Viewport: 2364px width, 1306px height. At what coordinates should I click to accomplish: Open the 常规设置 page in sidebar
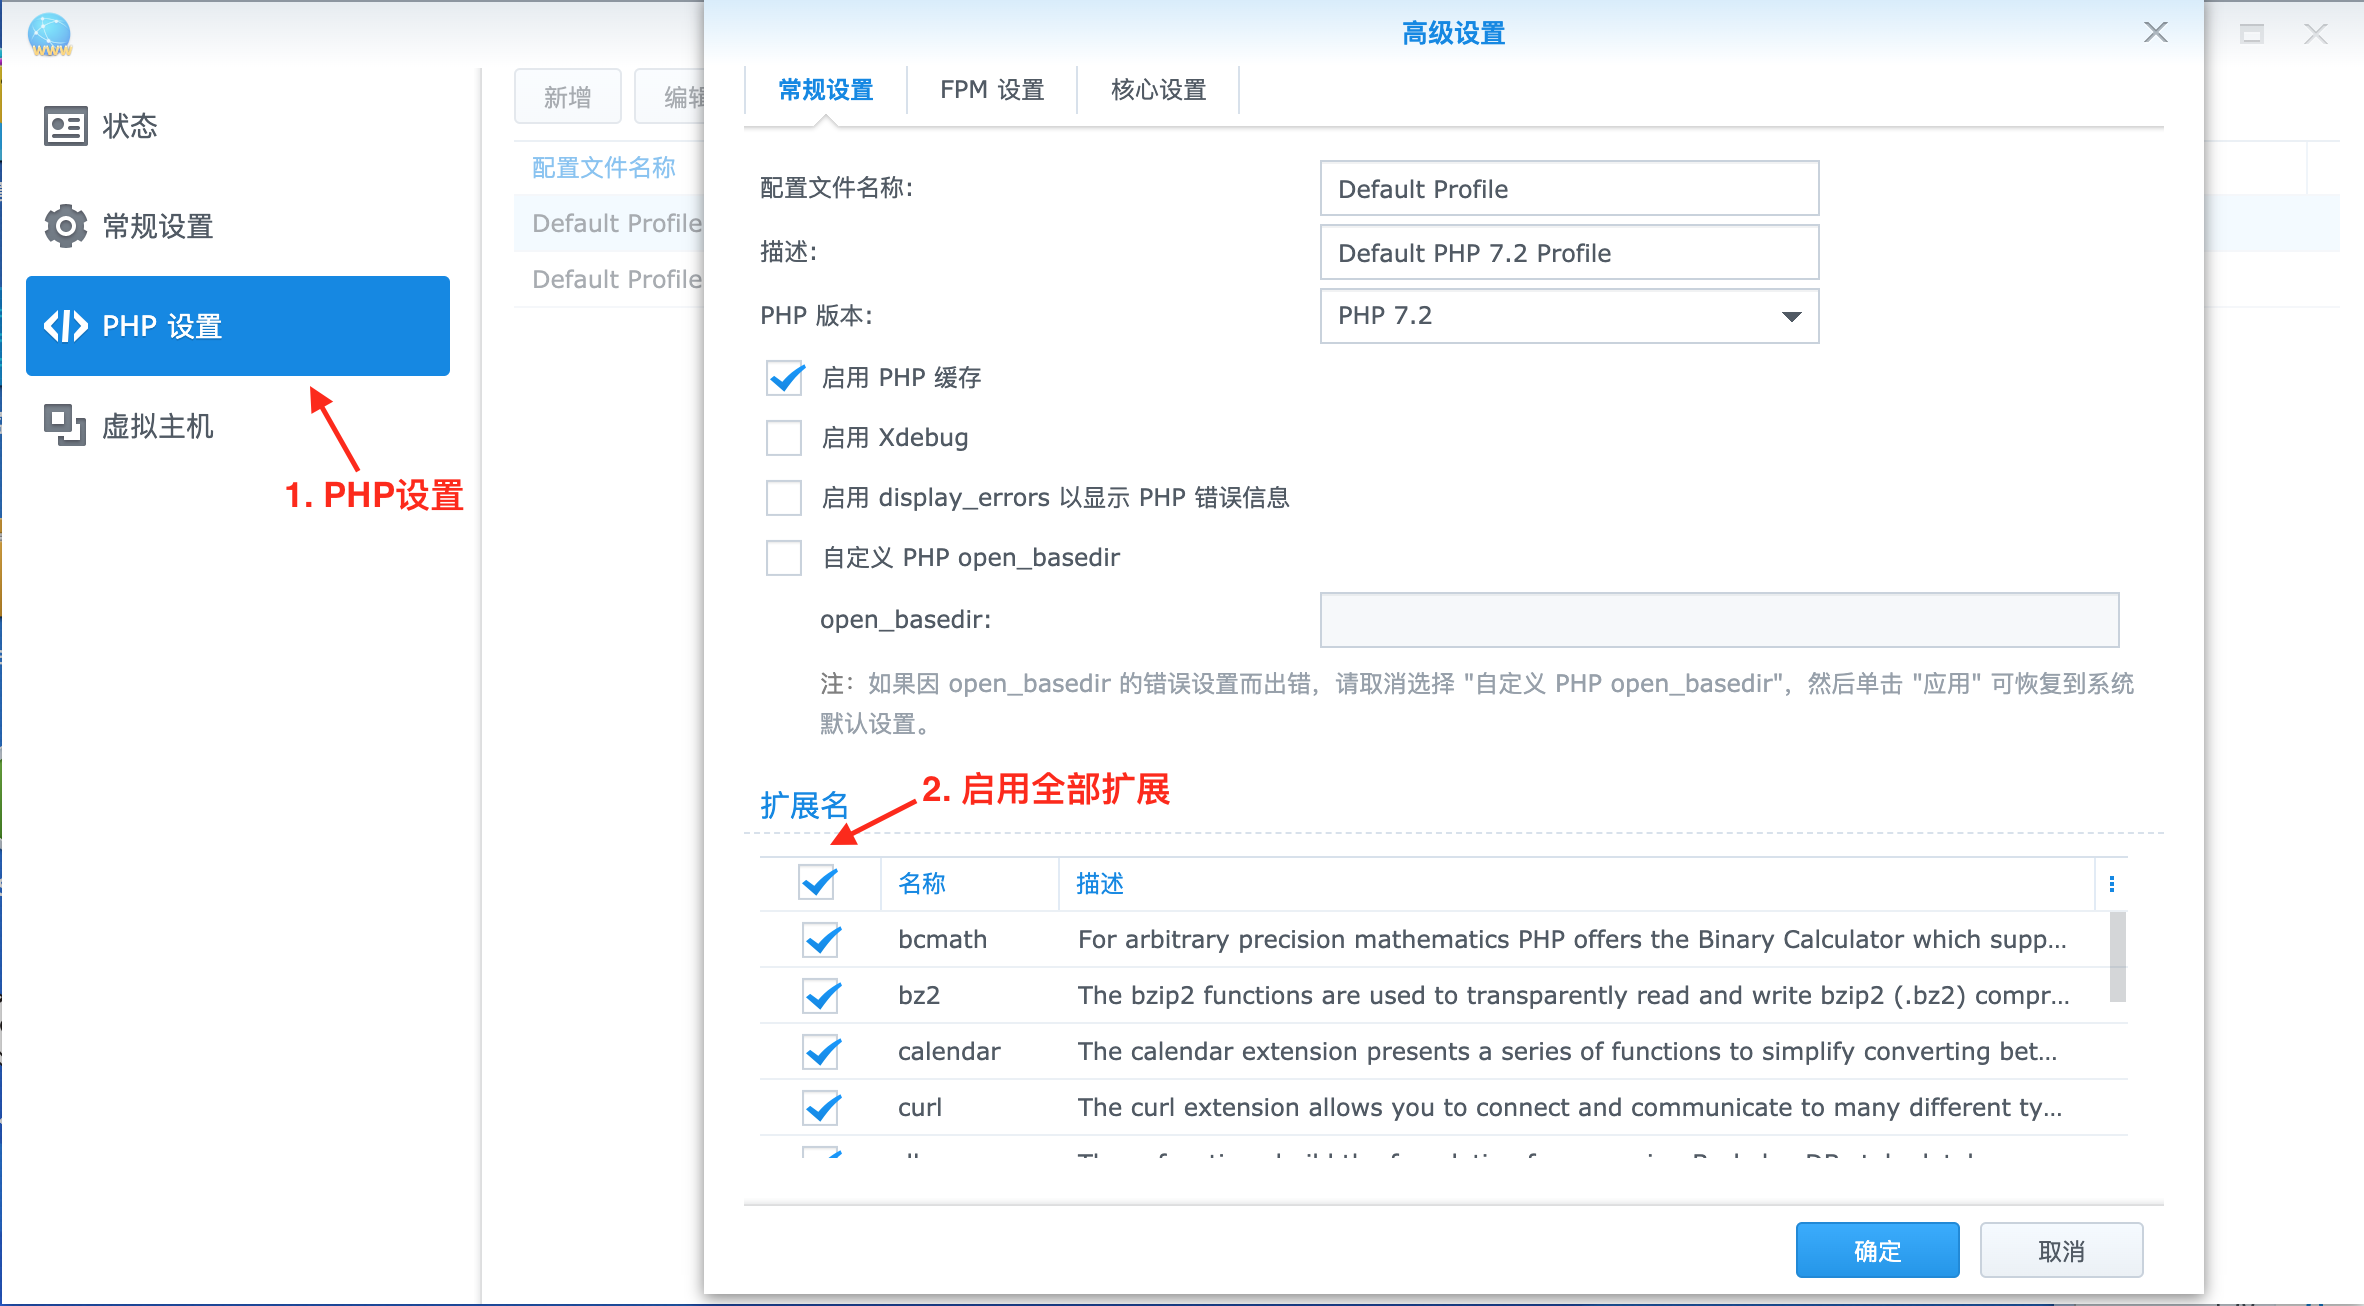tap(238, 226)
